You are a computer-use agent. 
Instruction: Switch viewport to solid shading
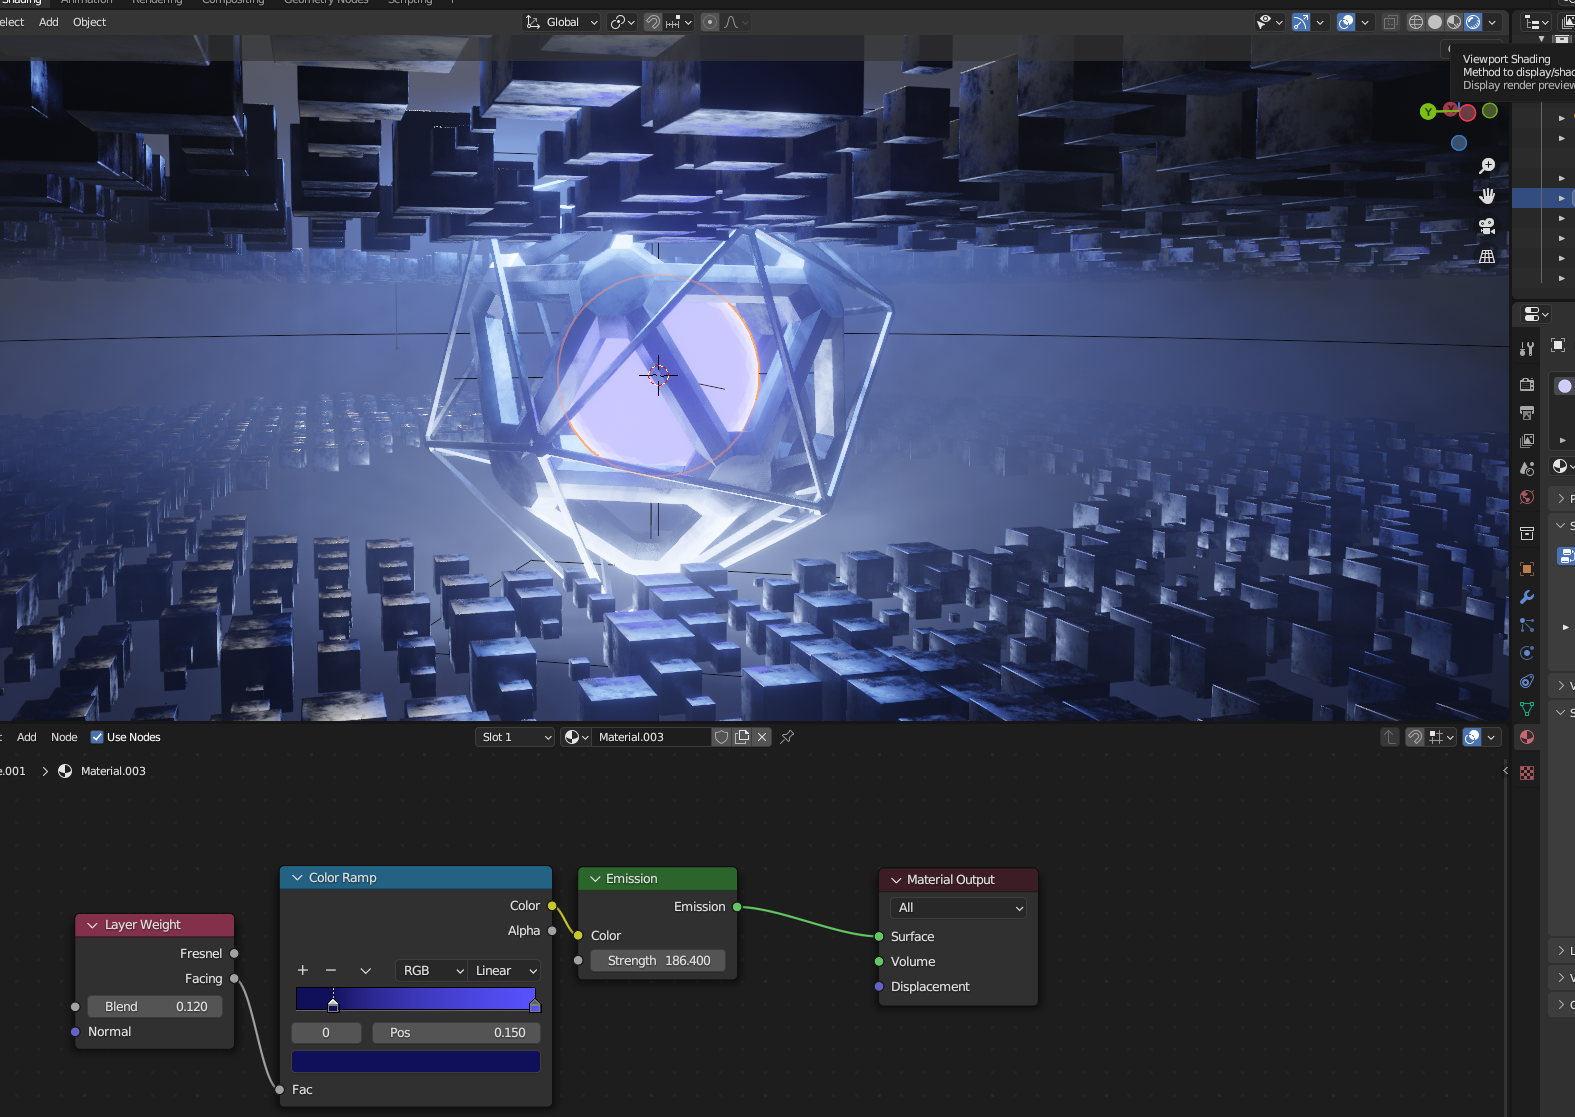click(x=1435, y=22)
